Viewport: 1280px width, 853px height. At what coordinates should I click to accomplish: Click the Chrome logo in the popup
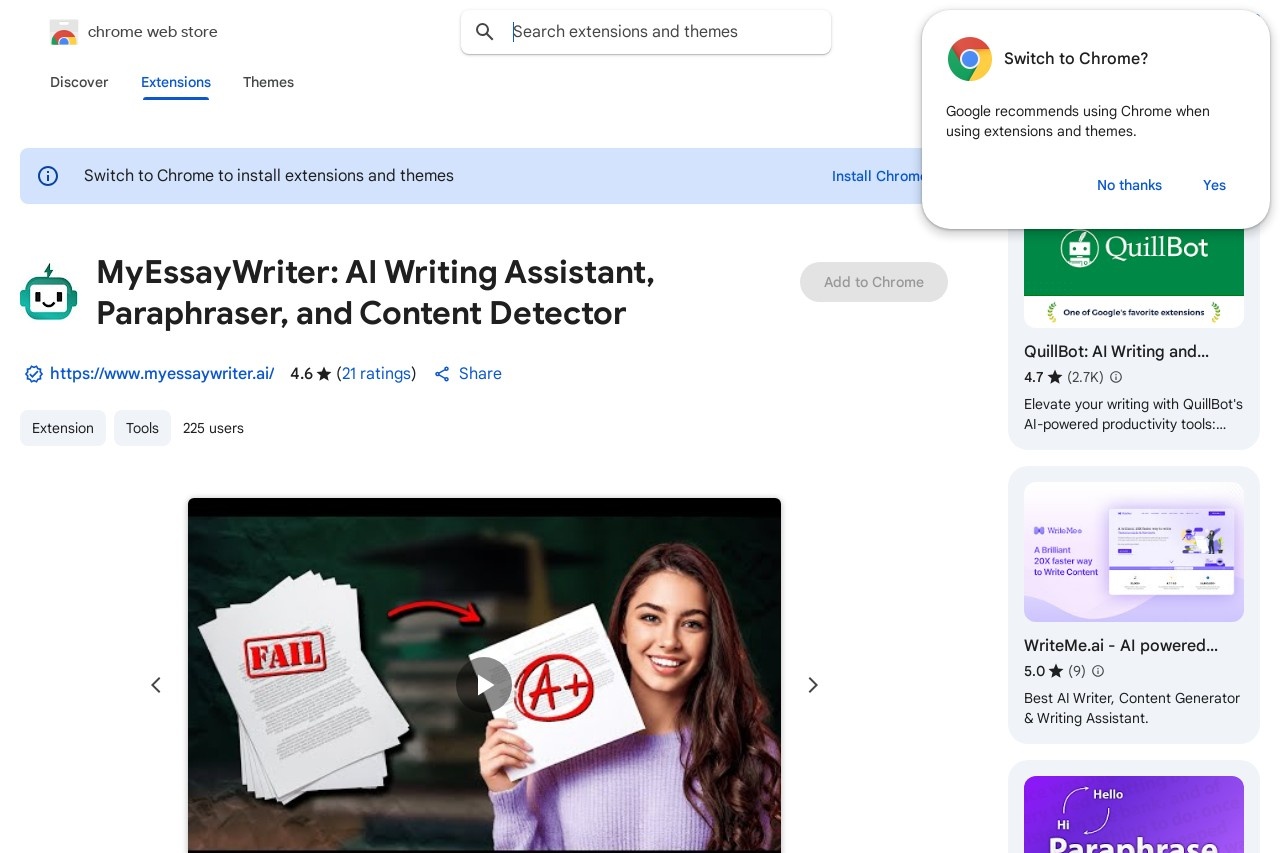point(969,59)
